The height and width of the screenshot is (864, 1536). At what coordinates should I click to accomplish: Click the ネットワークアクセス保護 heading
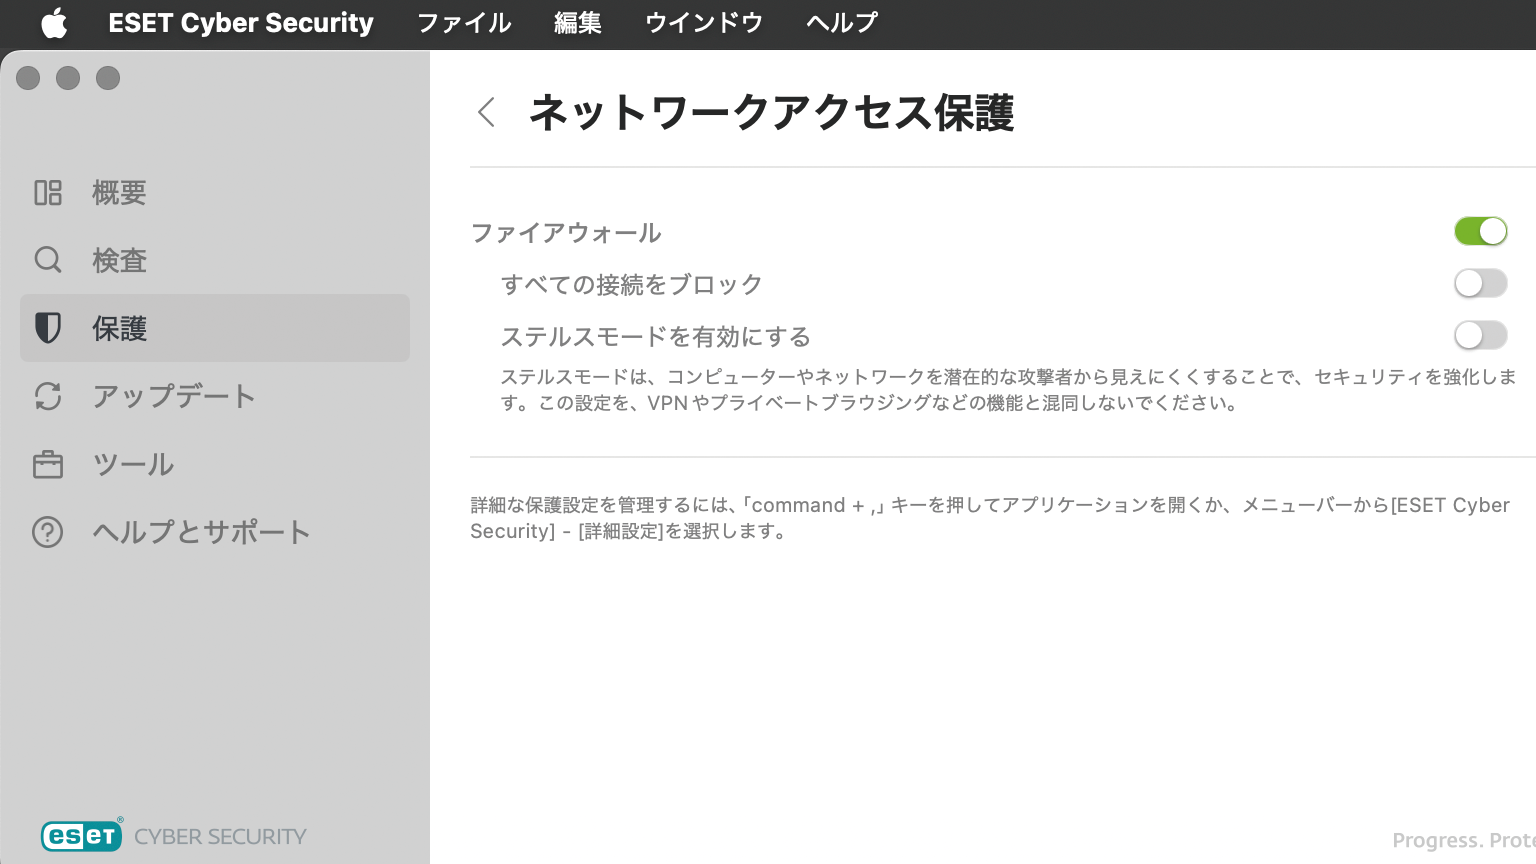771,112
